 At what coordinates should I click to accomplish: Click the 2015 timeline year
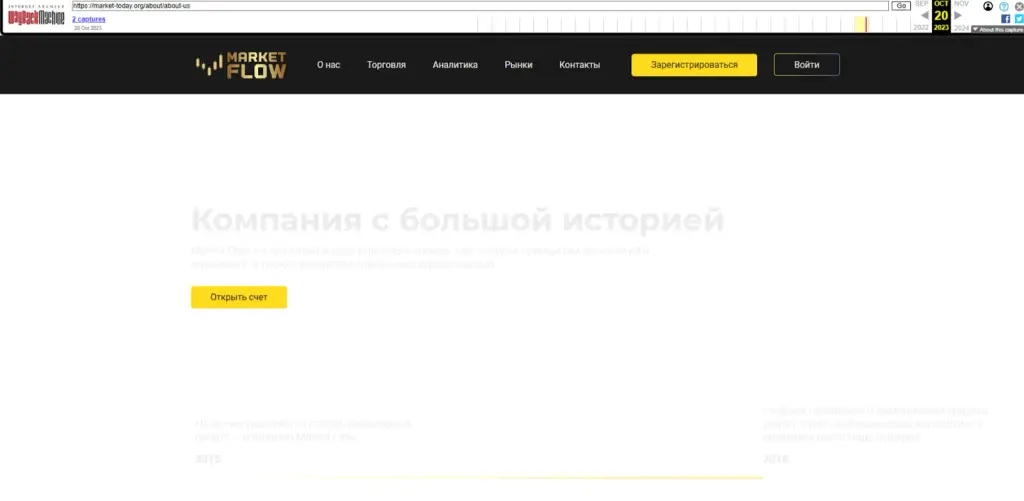pos(208,460)
